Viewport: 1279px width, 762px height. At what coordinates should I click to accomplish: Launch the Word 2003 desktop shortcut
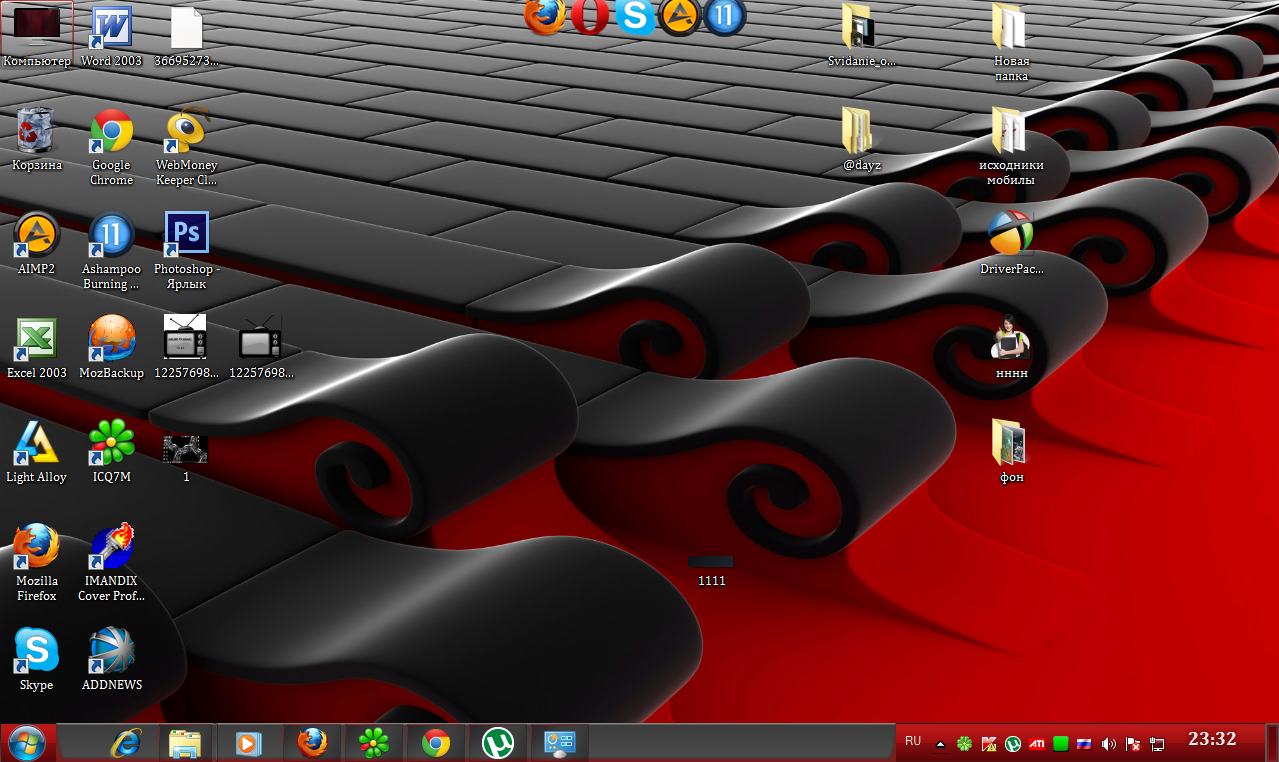111,35
